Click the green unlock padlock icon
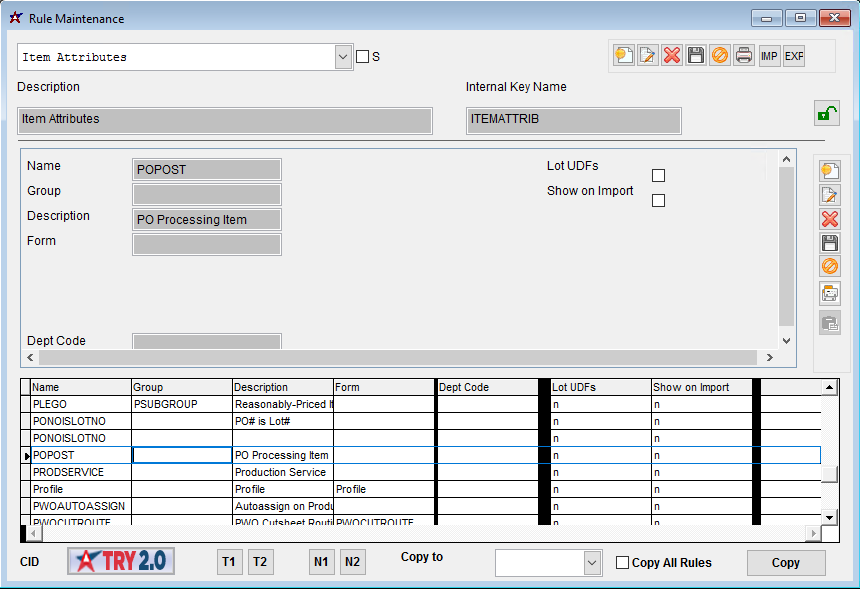 [x=826, y=113]
